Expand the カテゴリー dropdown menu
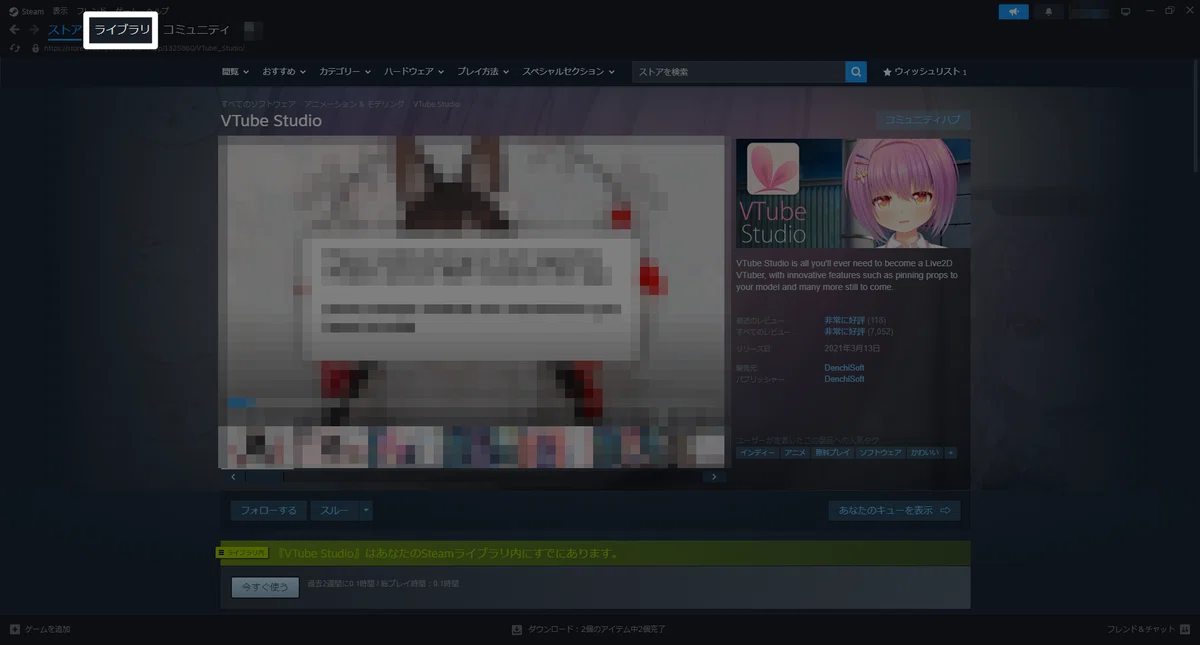1200x645 pixels. [x=345, y=72]
